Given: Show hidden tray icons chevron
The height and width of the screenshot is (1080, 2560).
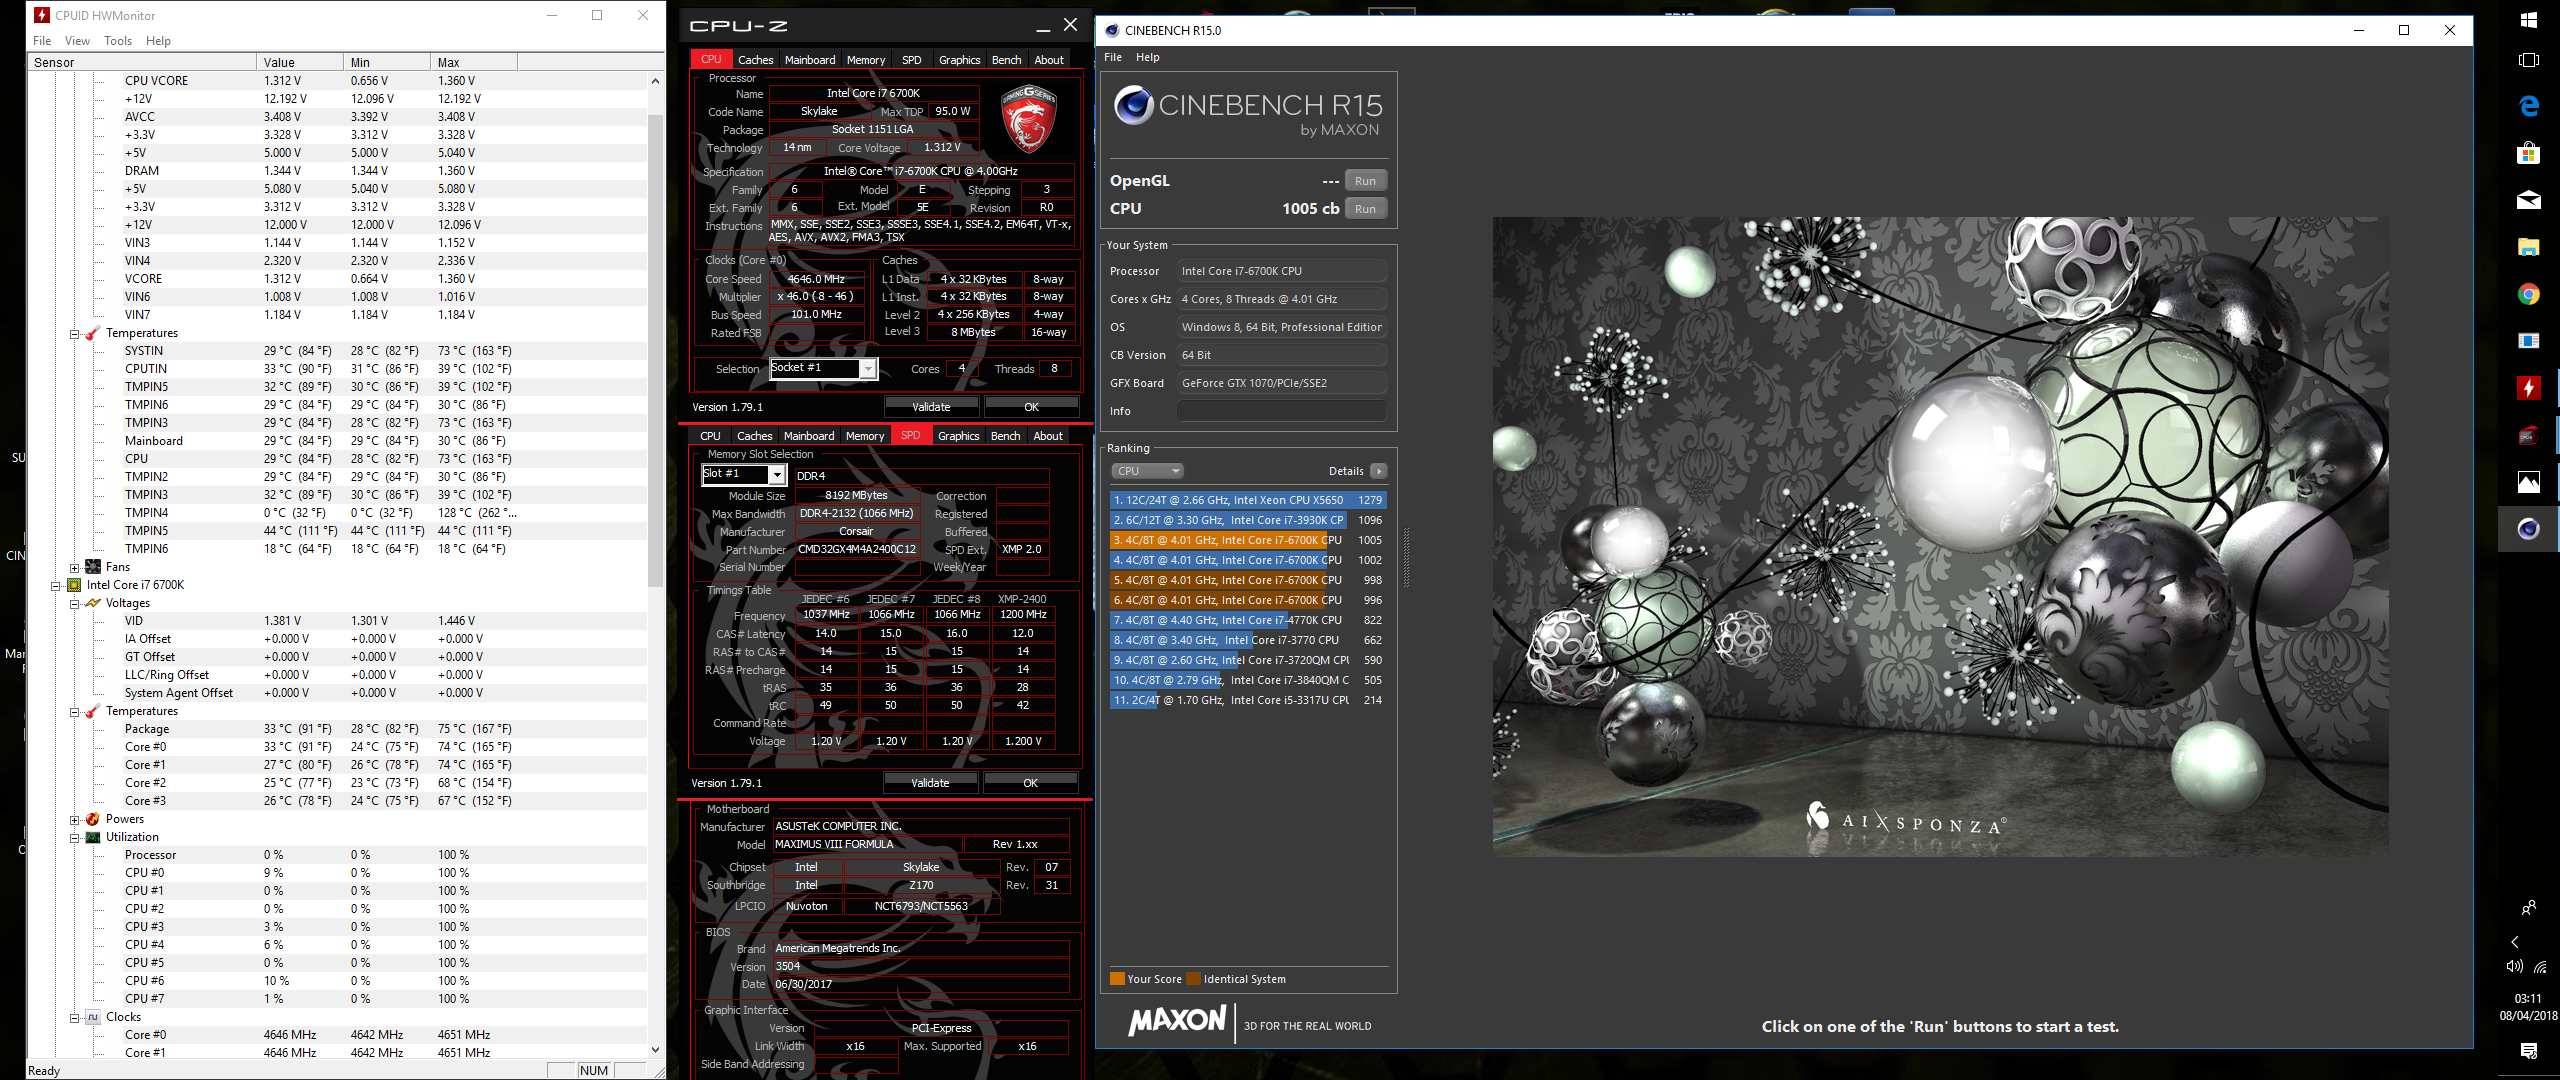Looking at the screenshot, I should (x=2515, y=942).
